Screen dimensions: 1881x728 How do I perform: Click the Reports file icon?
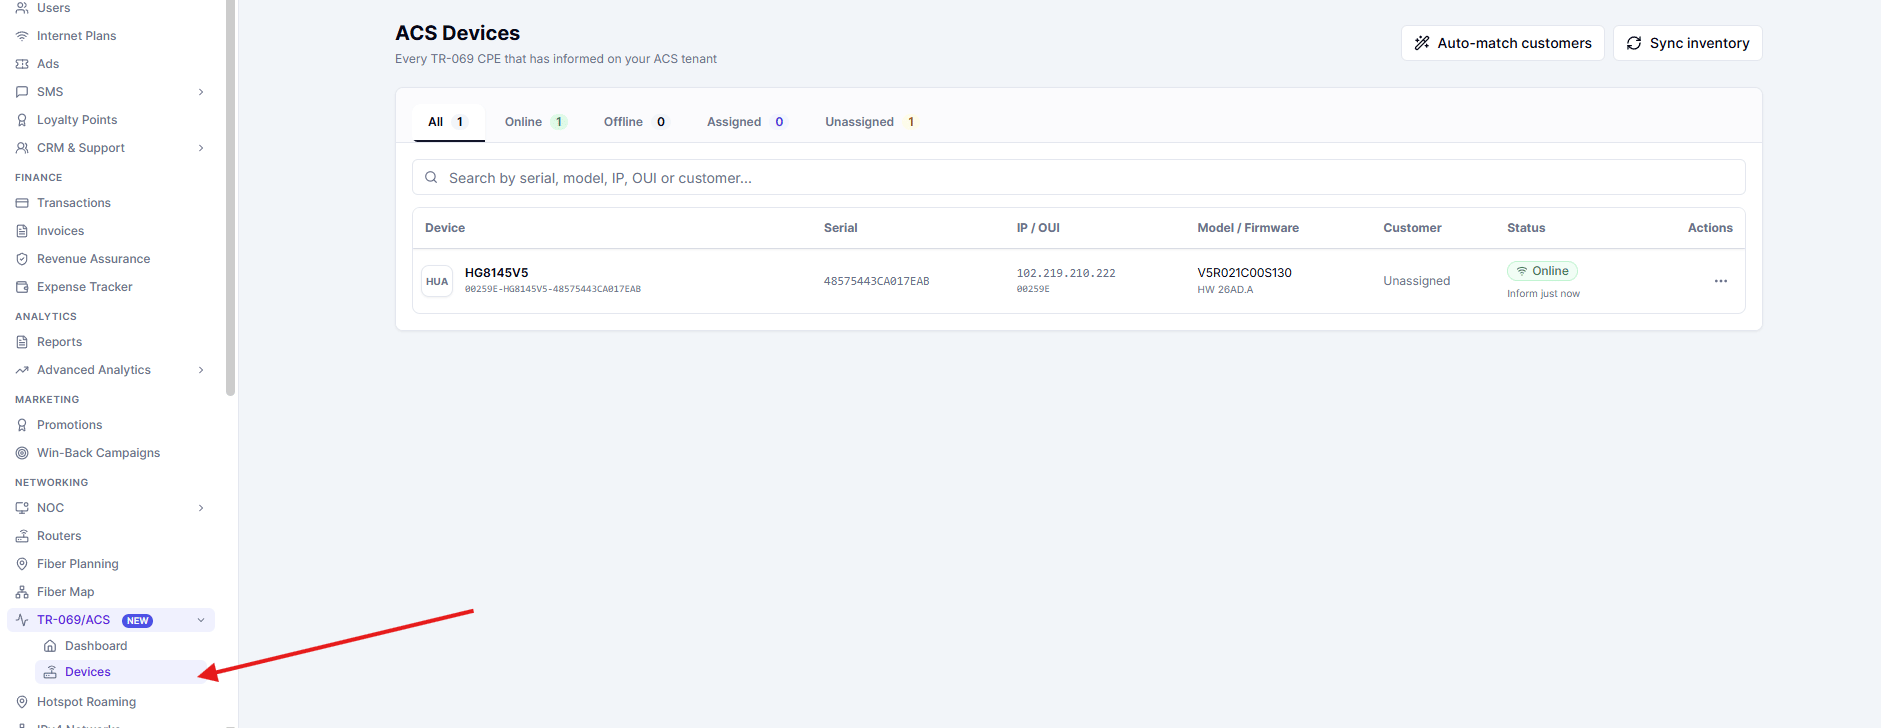22,342
